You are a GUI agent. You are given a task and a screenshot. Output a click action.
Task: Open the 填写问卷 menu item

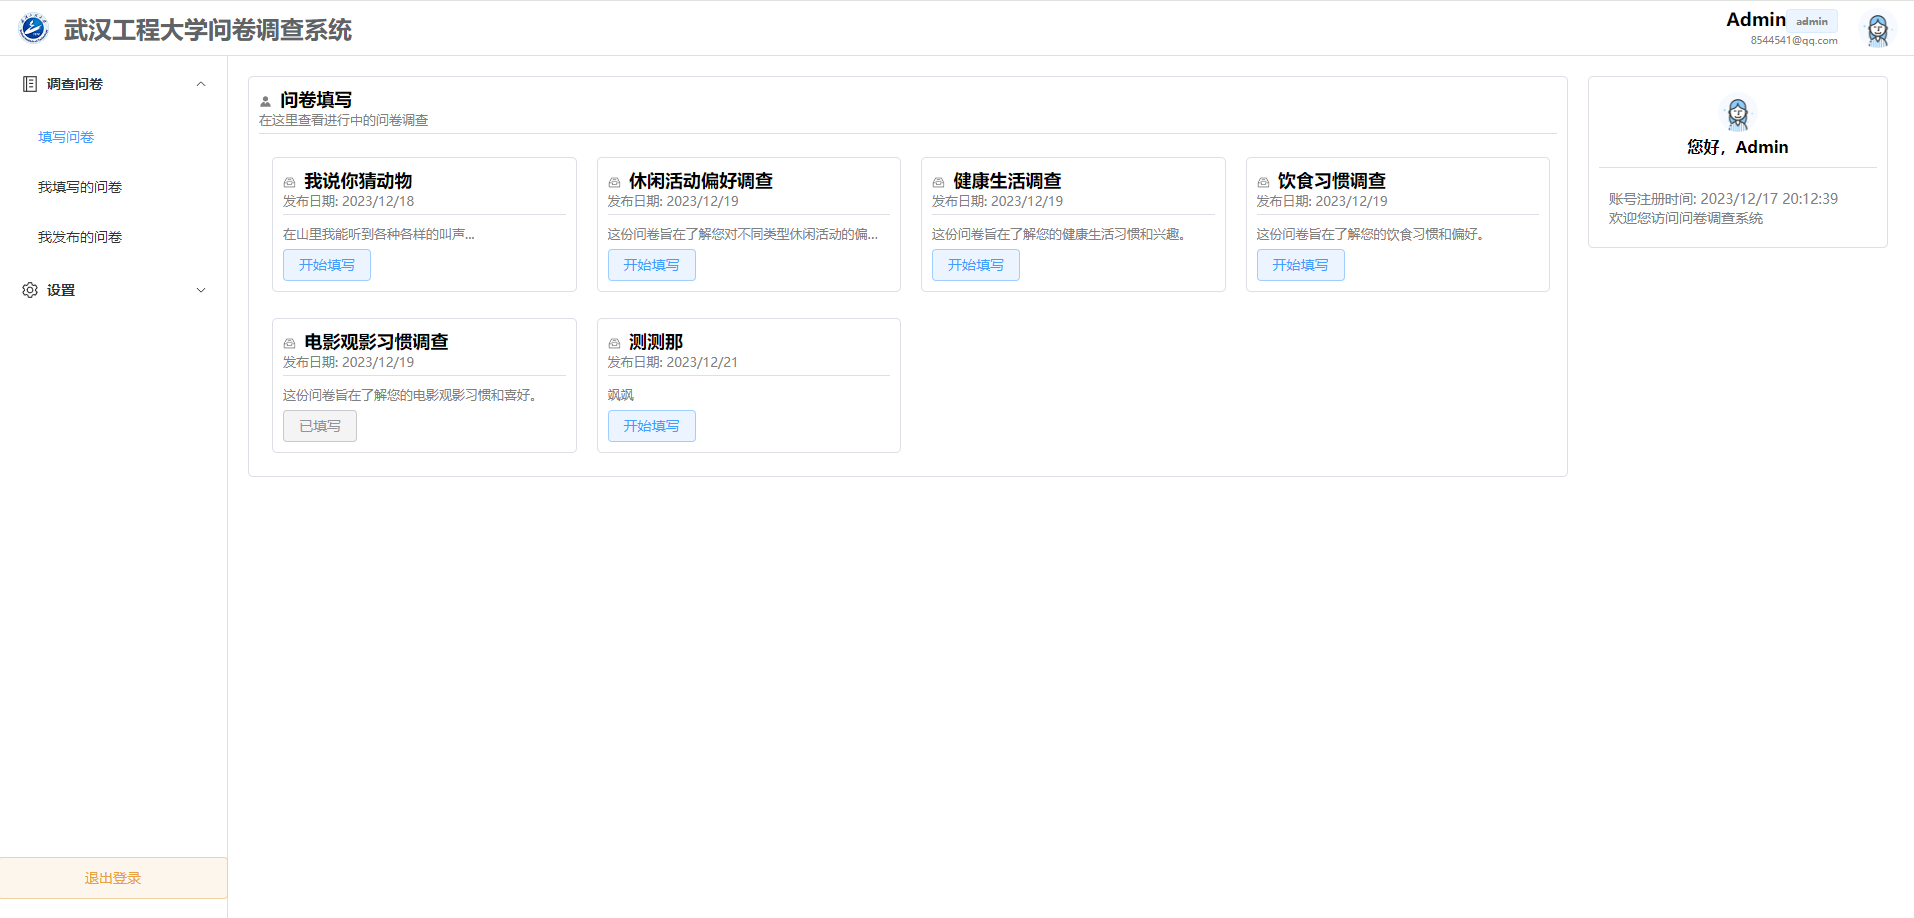click(66, 137)
